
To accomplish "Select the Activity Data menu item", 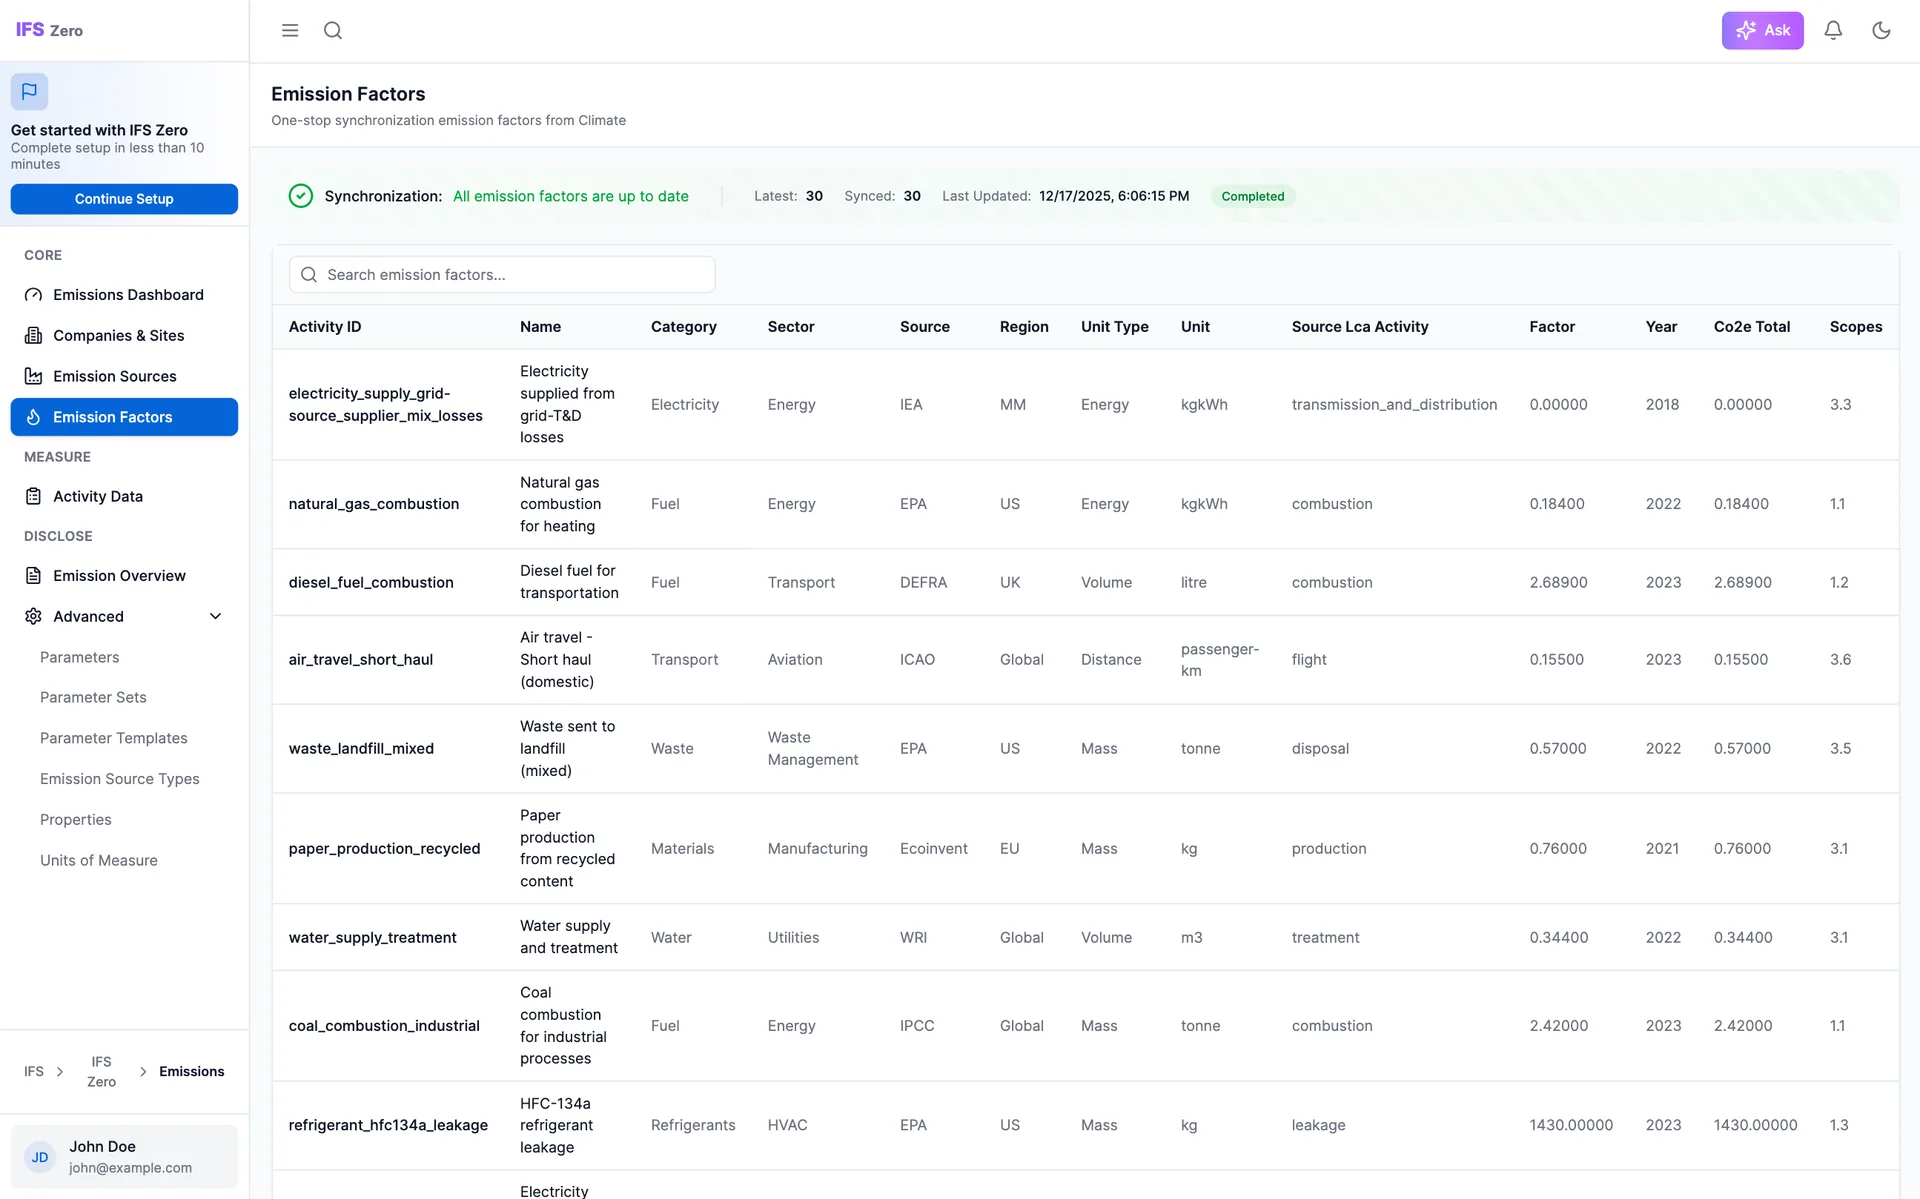I will pos(97,496).
